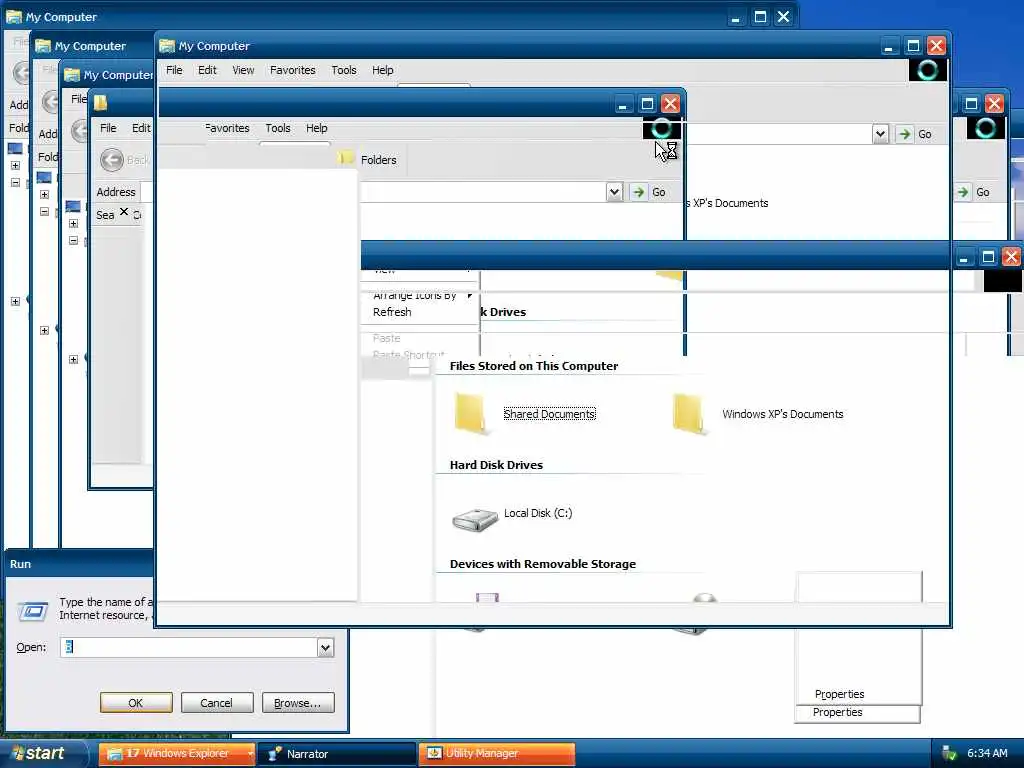
Task: Expand the plus node just above the minus in rearmost My Computer window
Action: (x=15, y=165)
